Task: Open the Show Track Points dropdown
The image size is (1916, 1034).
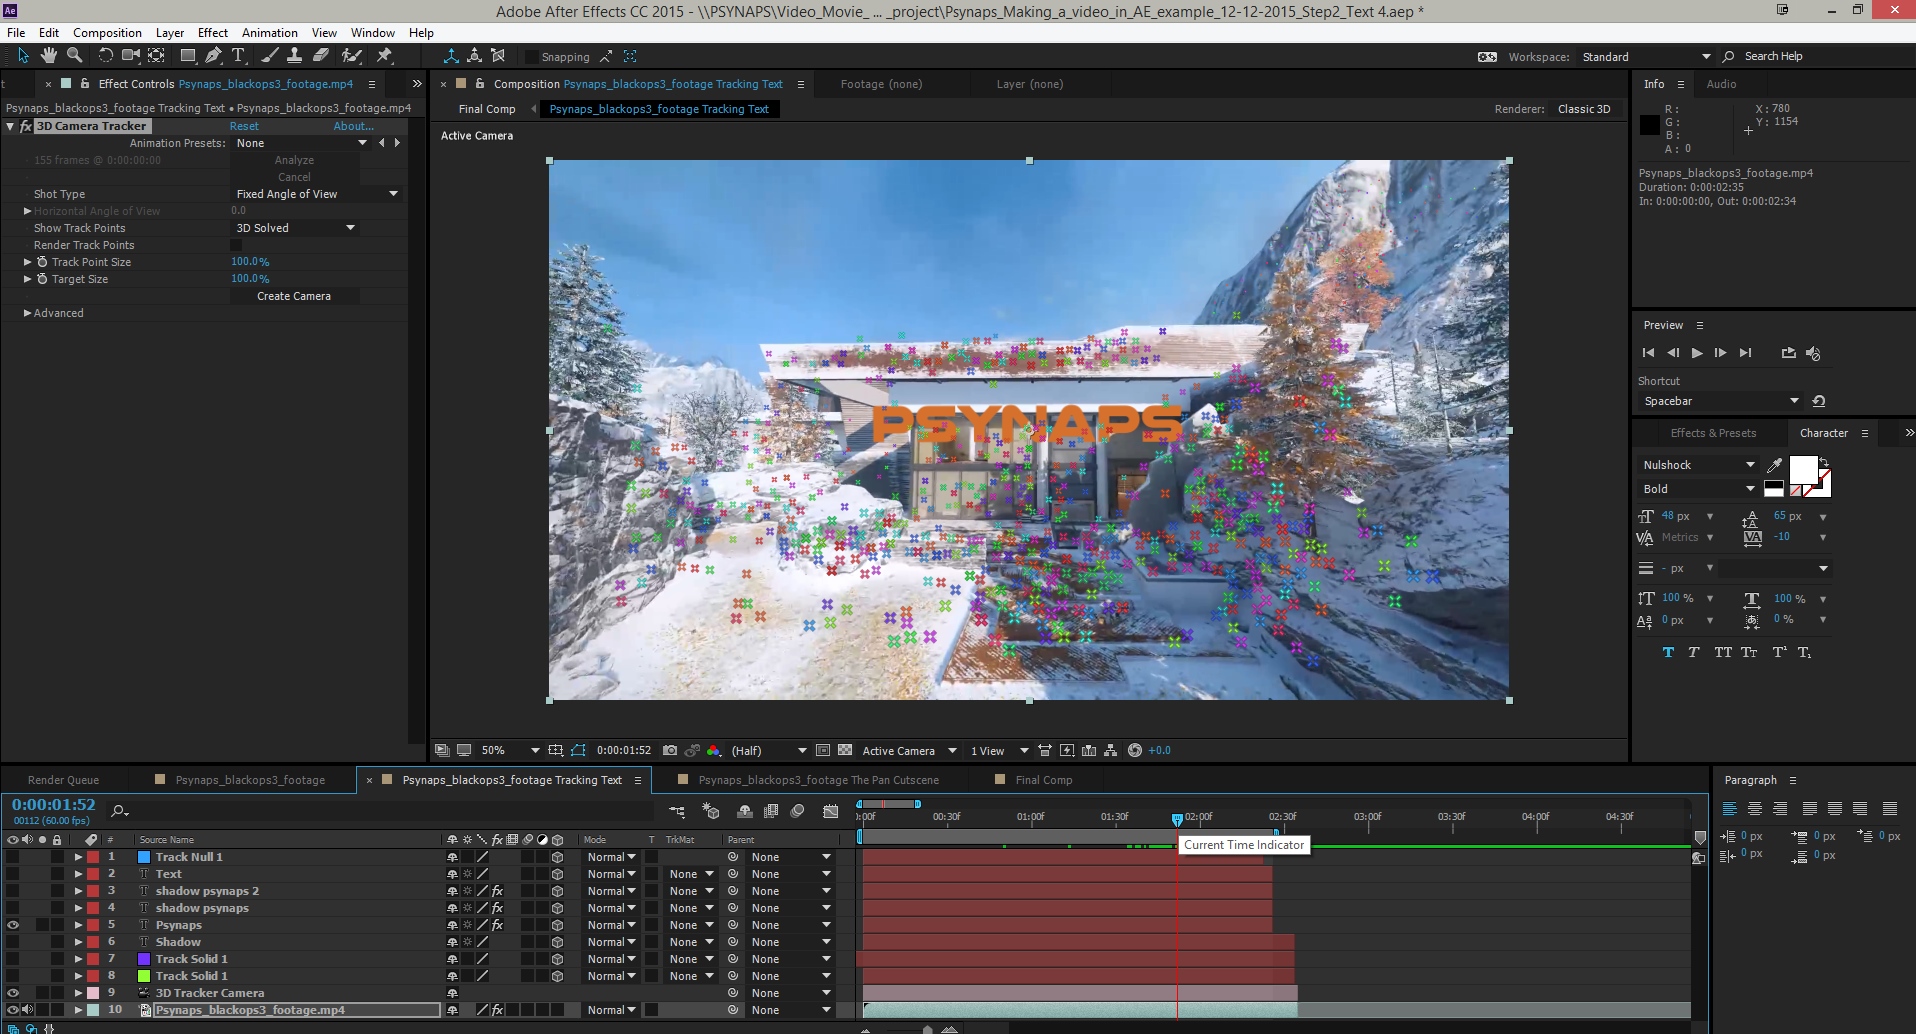Action: (x=295, y=228)
